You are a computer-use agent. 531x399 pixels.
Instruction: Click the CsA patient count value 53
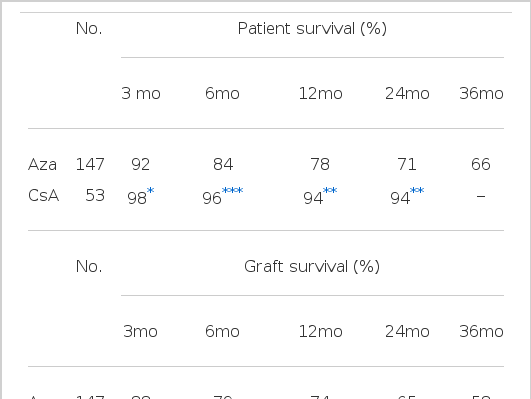95,196
